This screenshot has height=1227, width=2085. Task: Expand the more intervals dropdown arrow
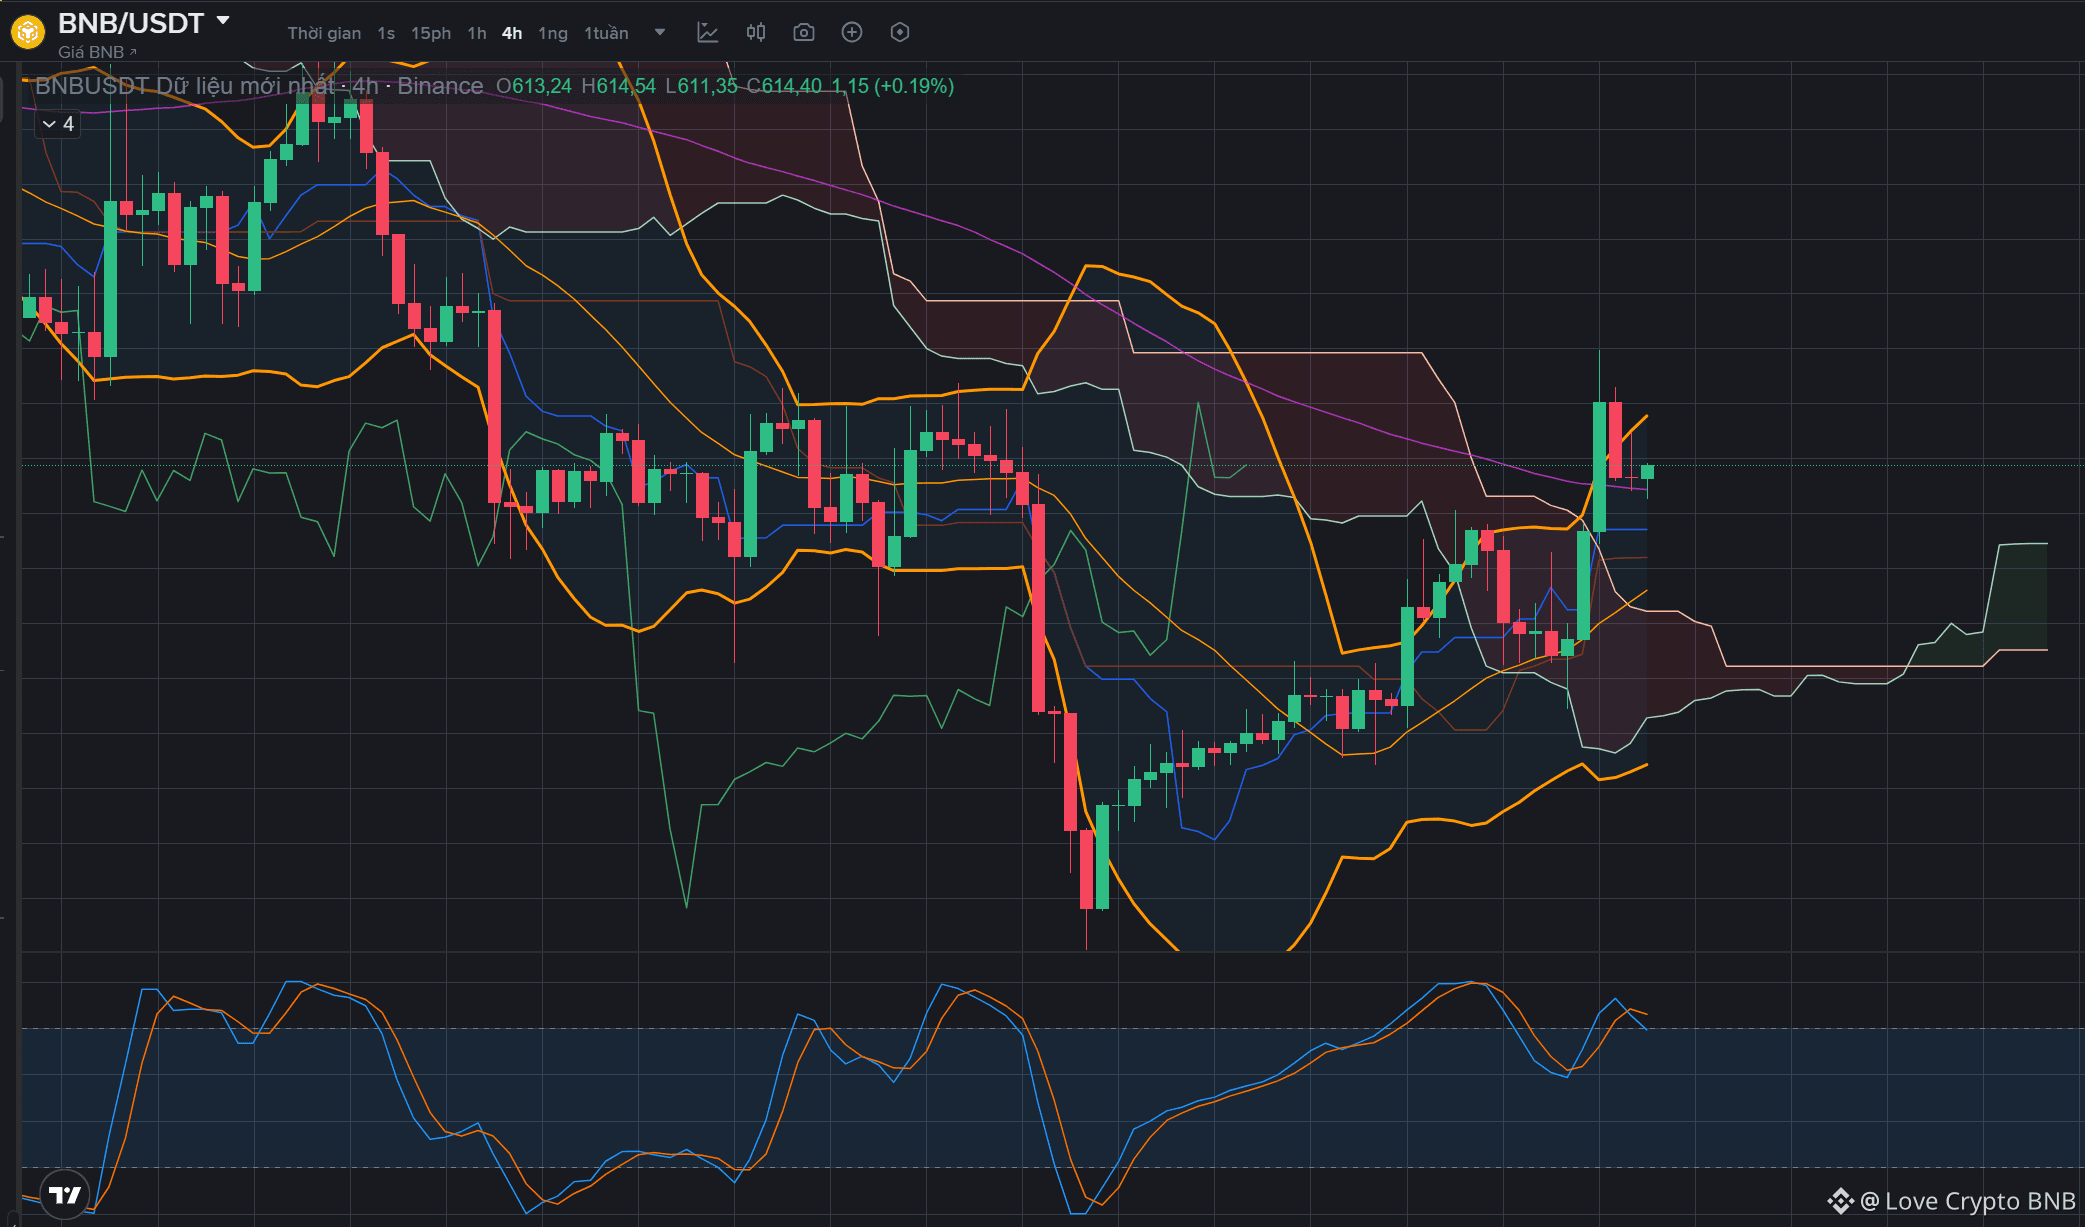click(660, 32)
